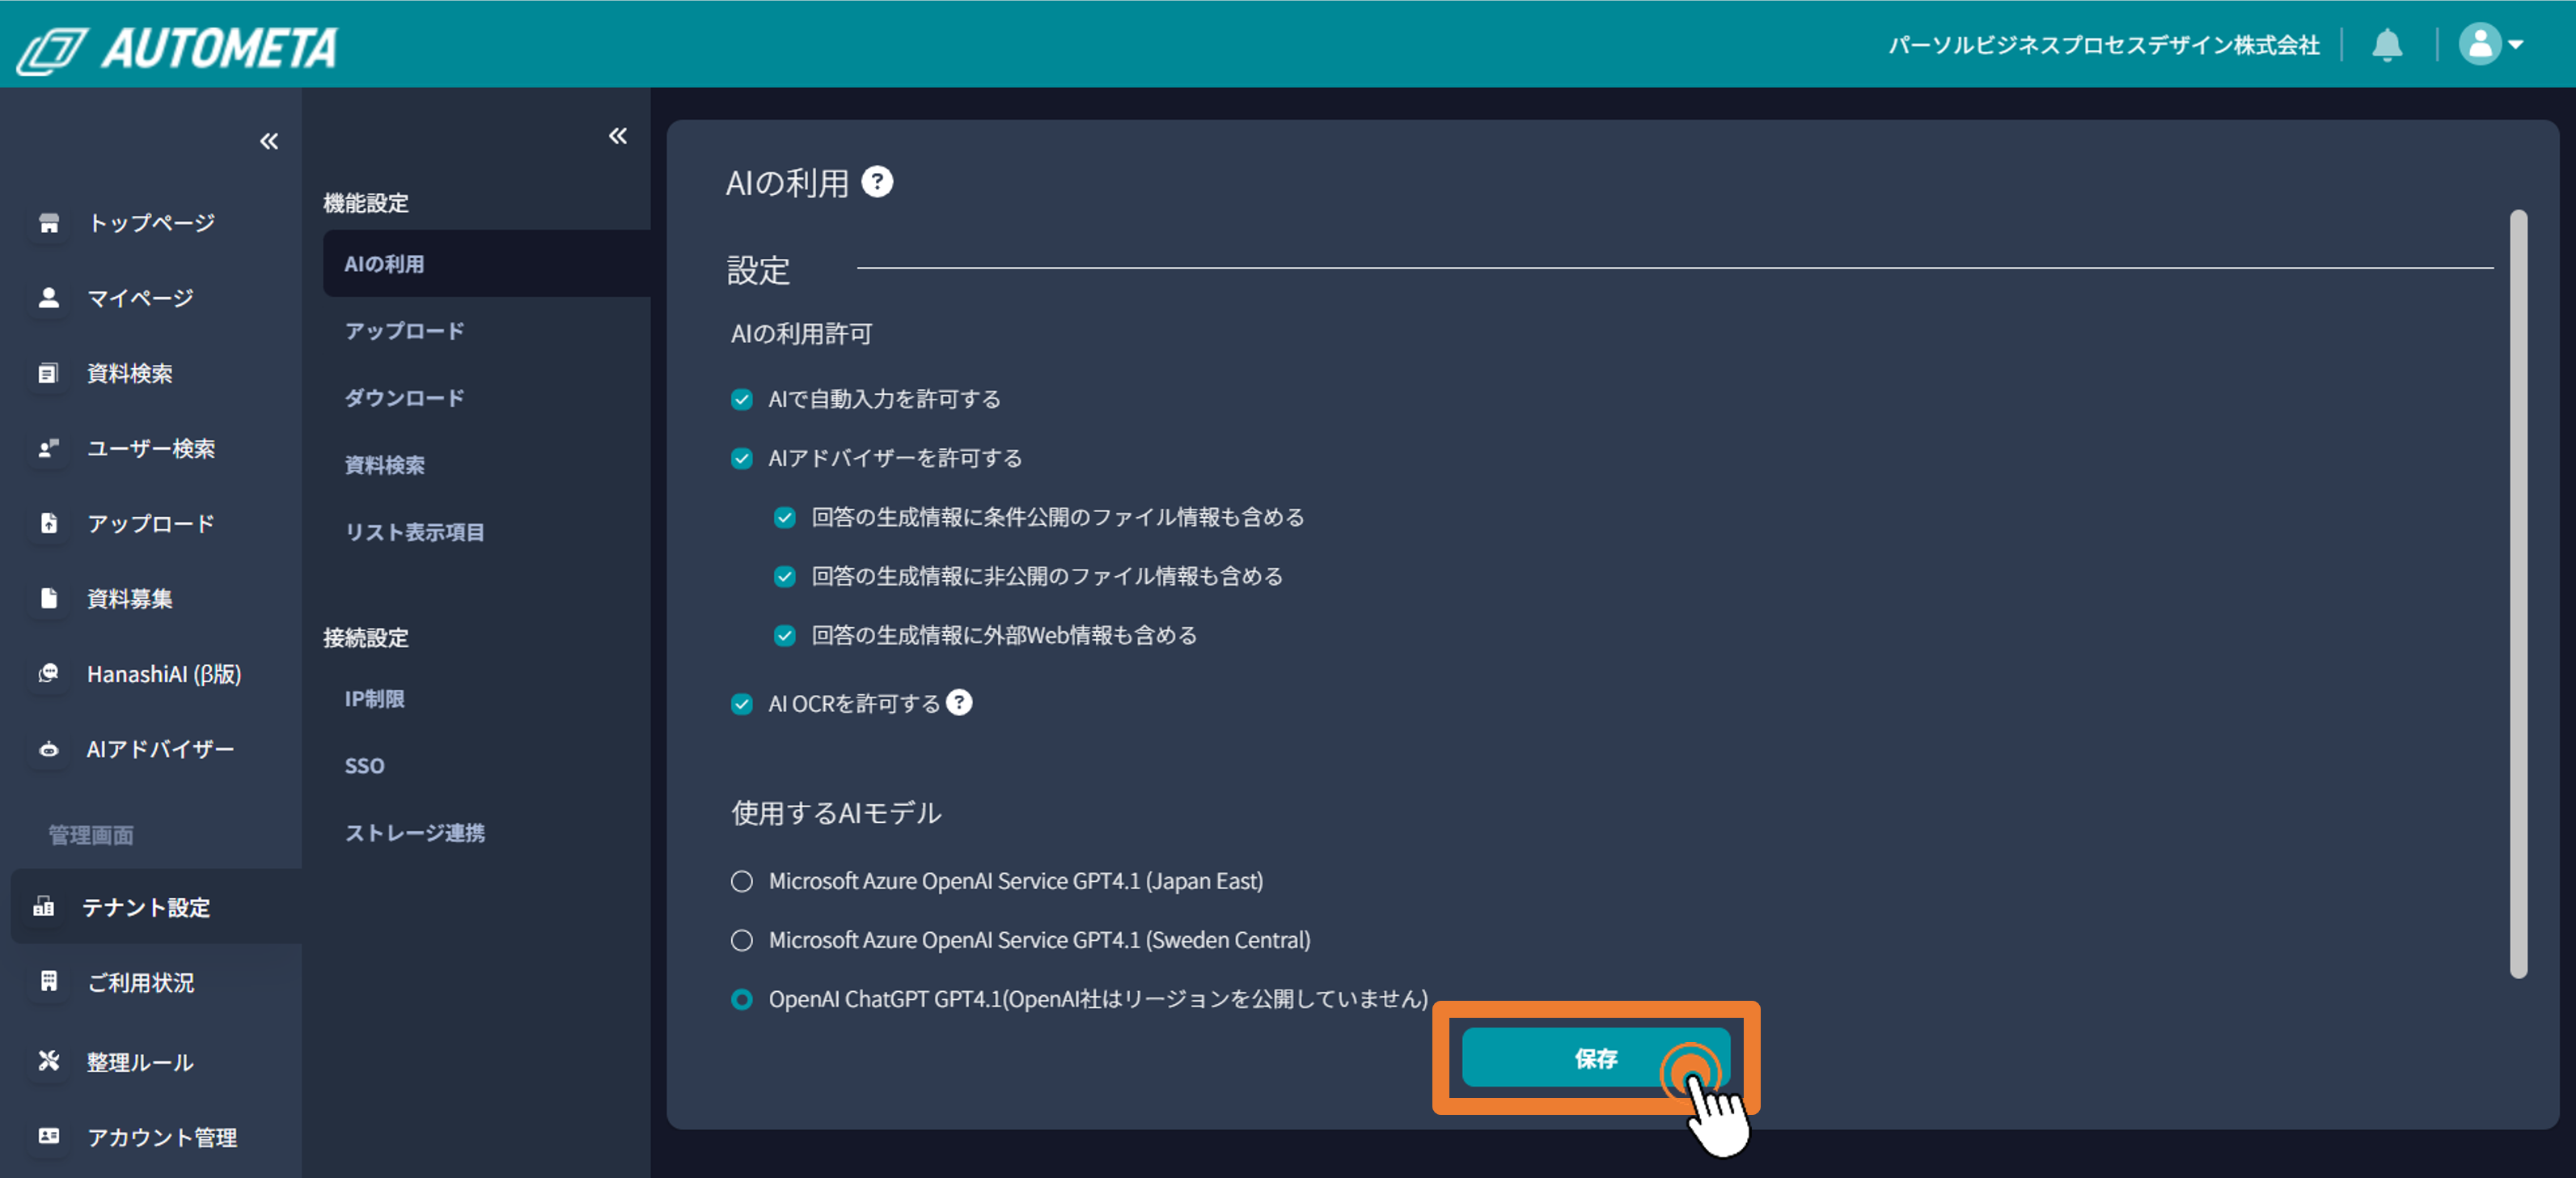This screenshot has height=1178, width=2576.
Task: Open help icon beside AI OCRを許可する
Action: point(959,703)
